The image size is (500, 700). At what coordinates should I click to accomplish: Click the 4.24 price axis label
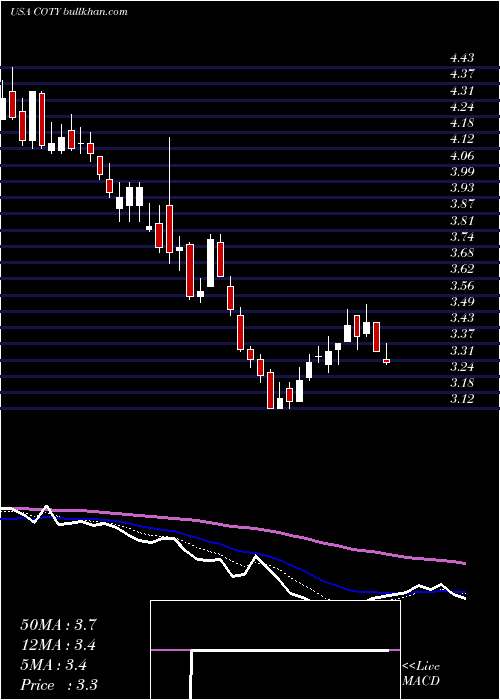(x=462, y=107)
